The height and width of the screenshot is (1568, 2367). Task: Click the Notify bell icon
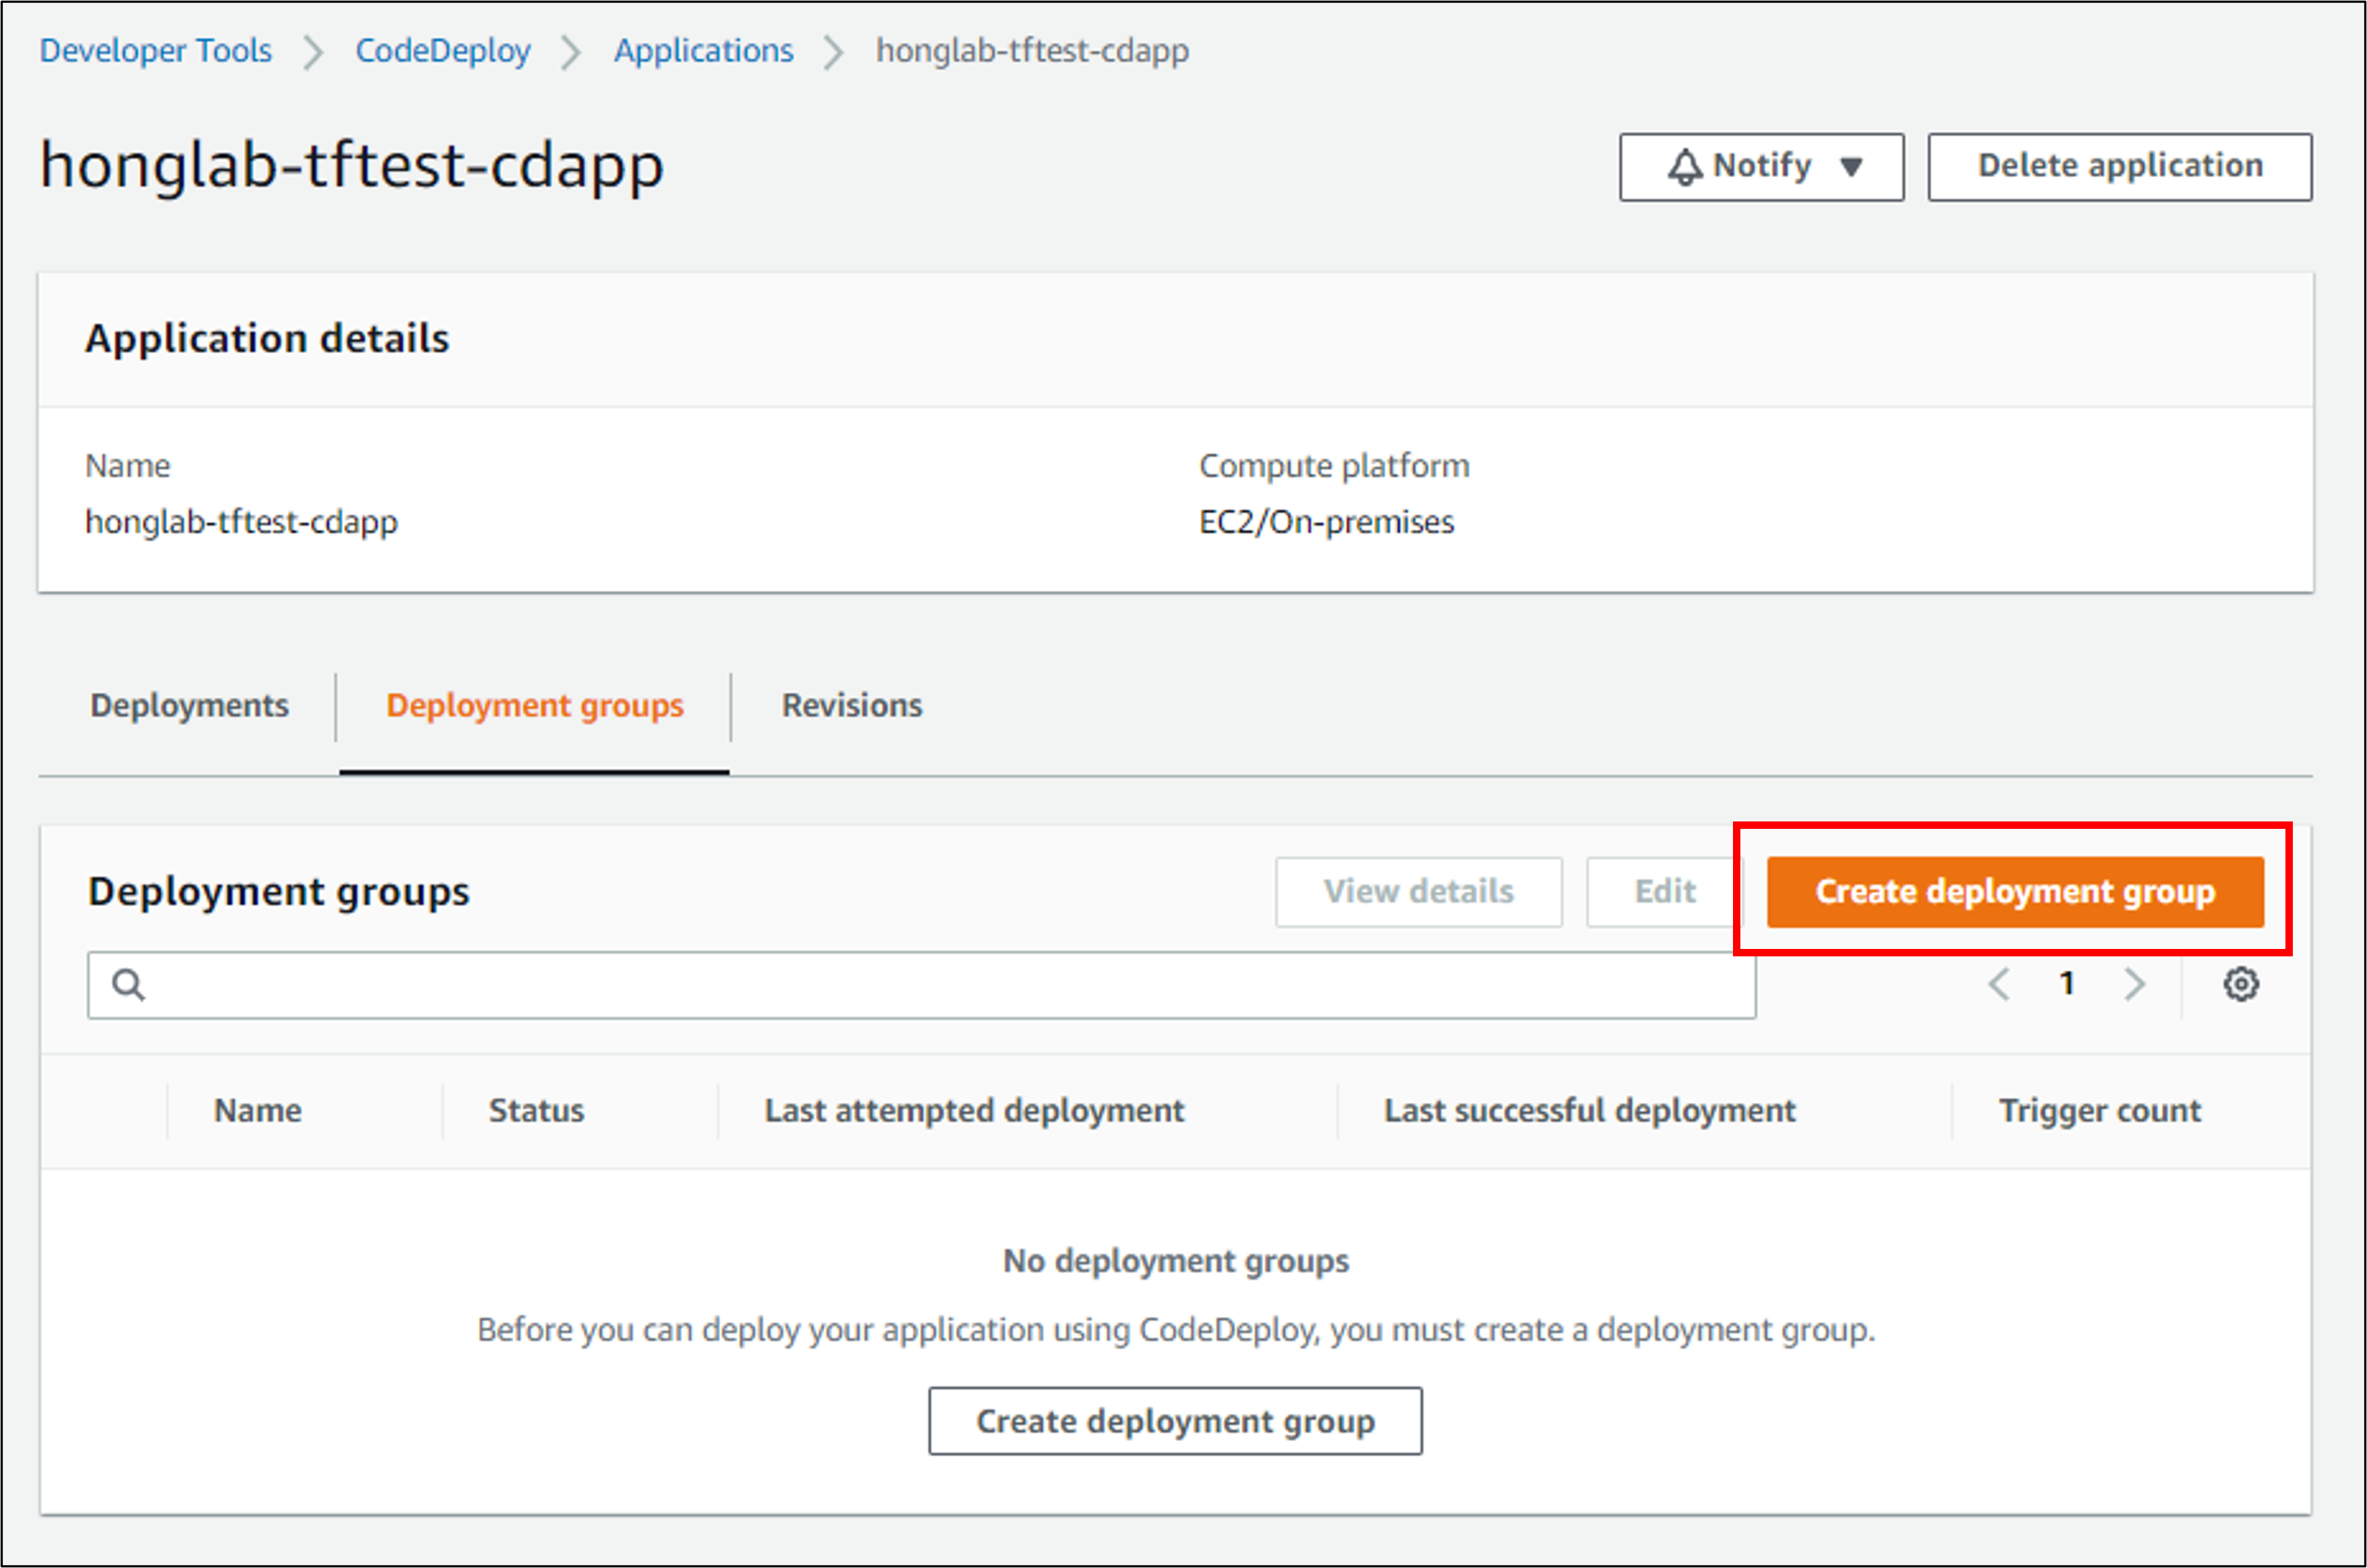tap(1684, 167)
